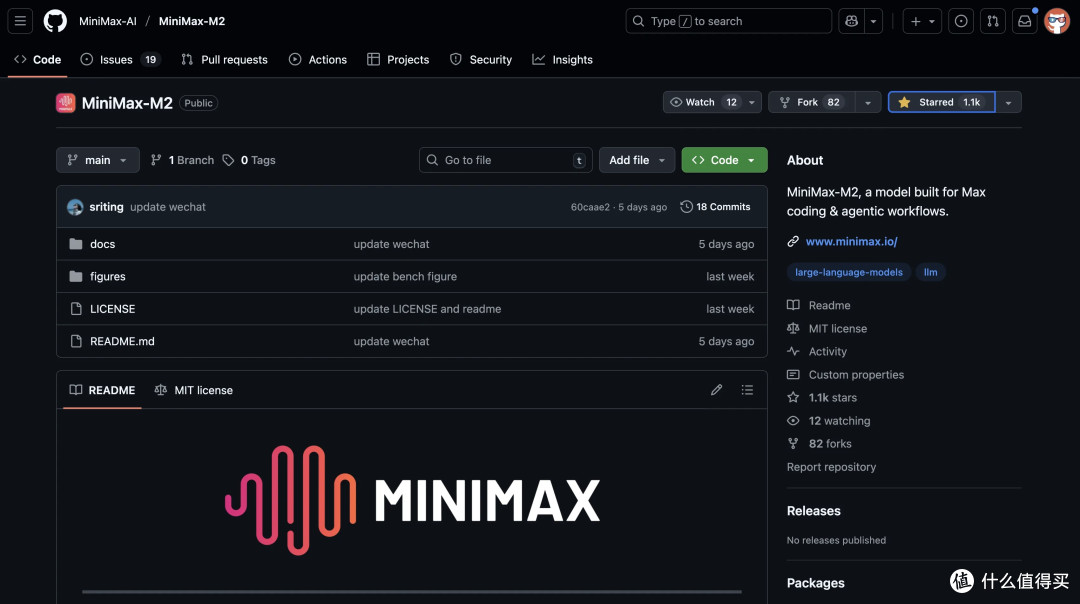The width and height of the screenshot is (1080, 604).
Task: Open the hamburger navigation menu
Action: coord(20,21)
